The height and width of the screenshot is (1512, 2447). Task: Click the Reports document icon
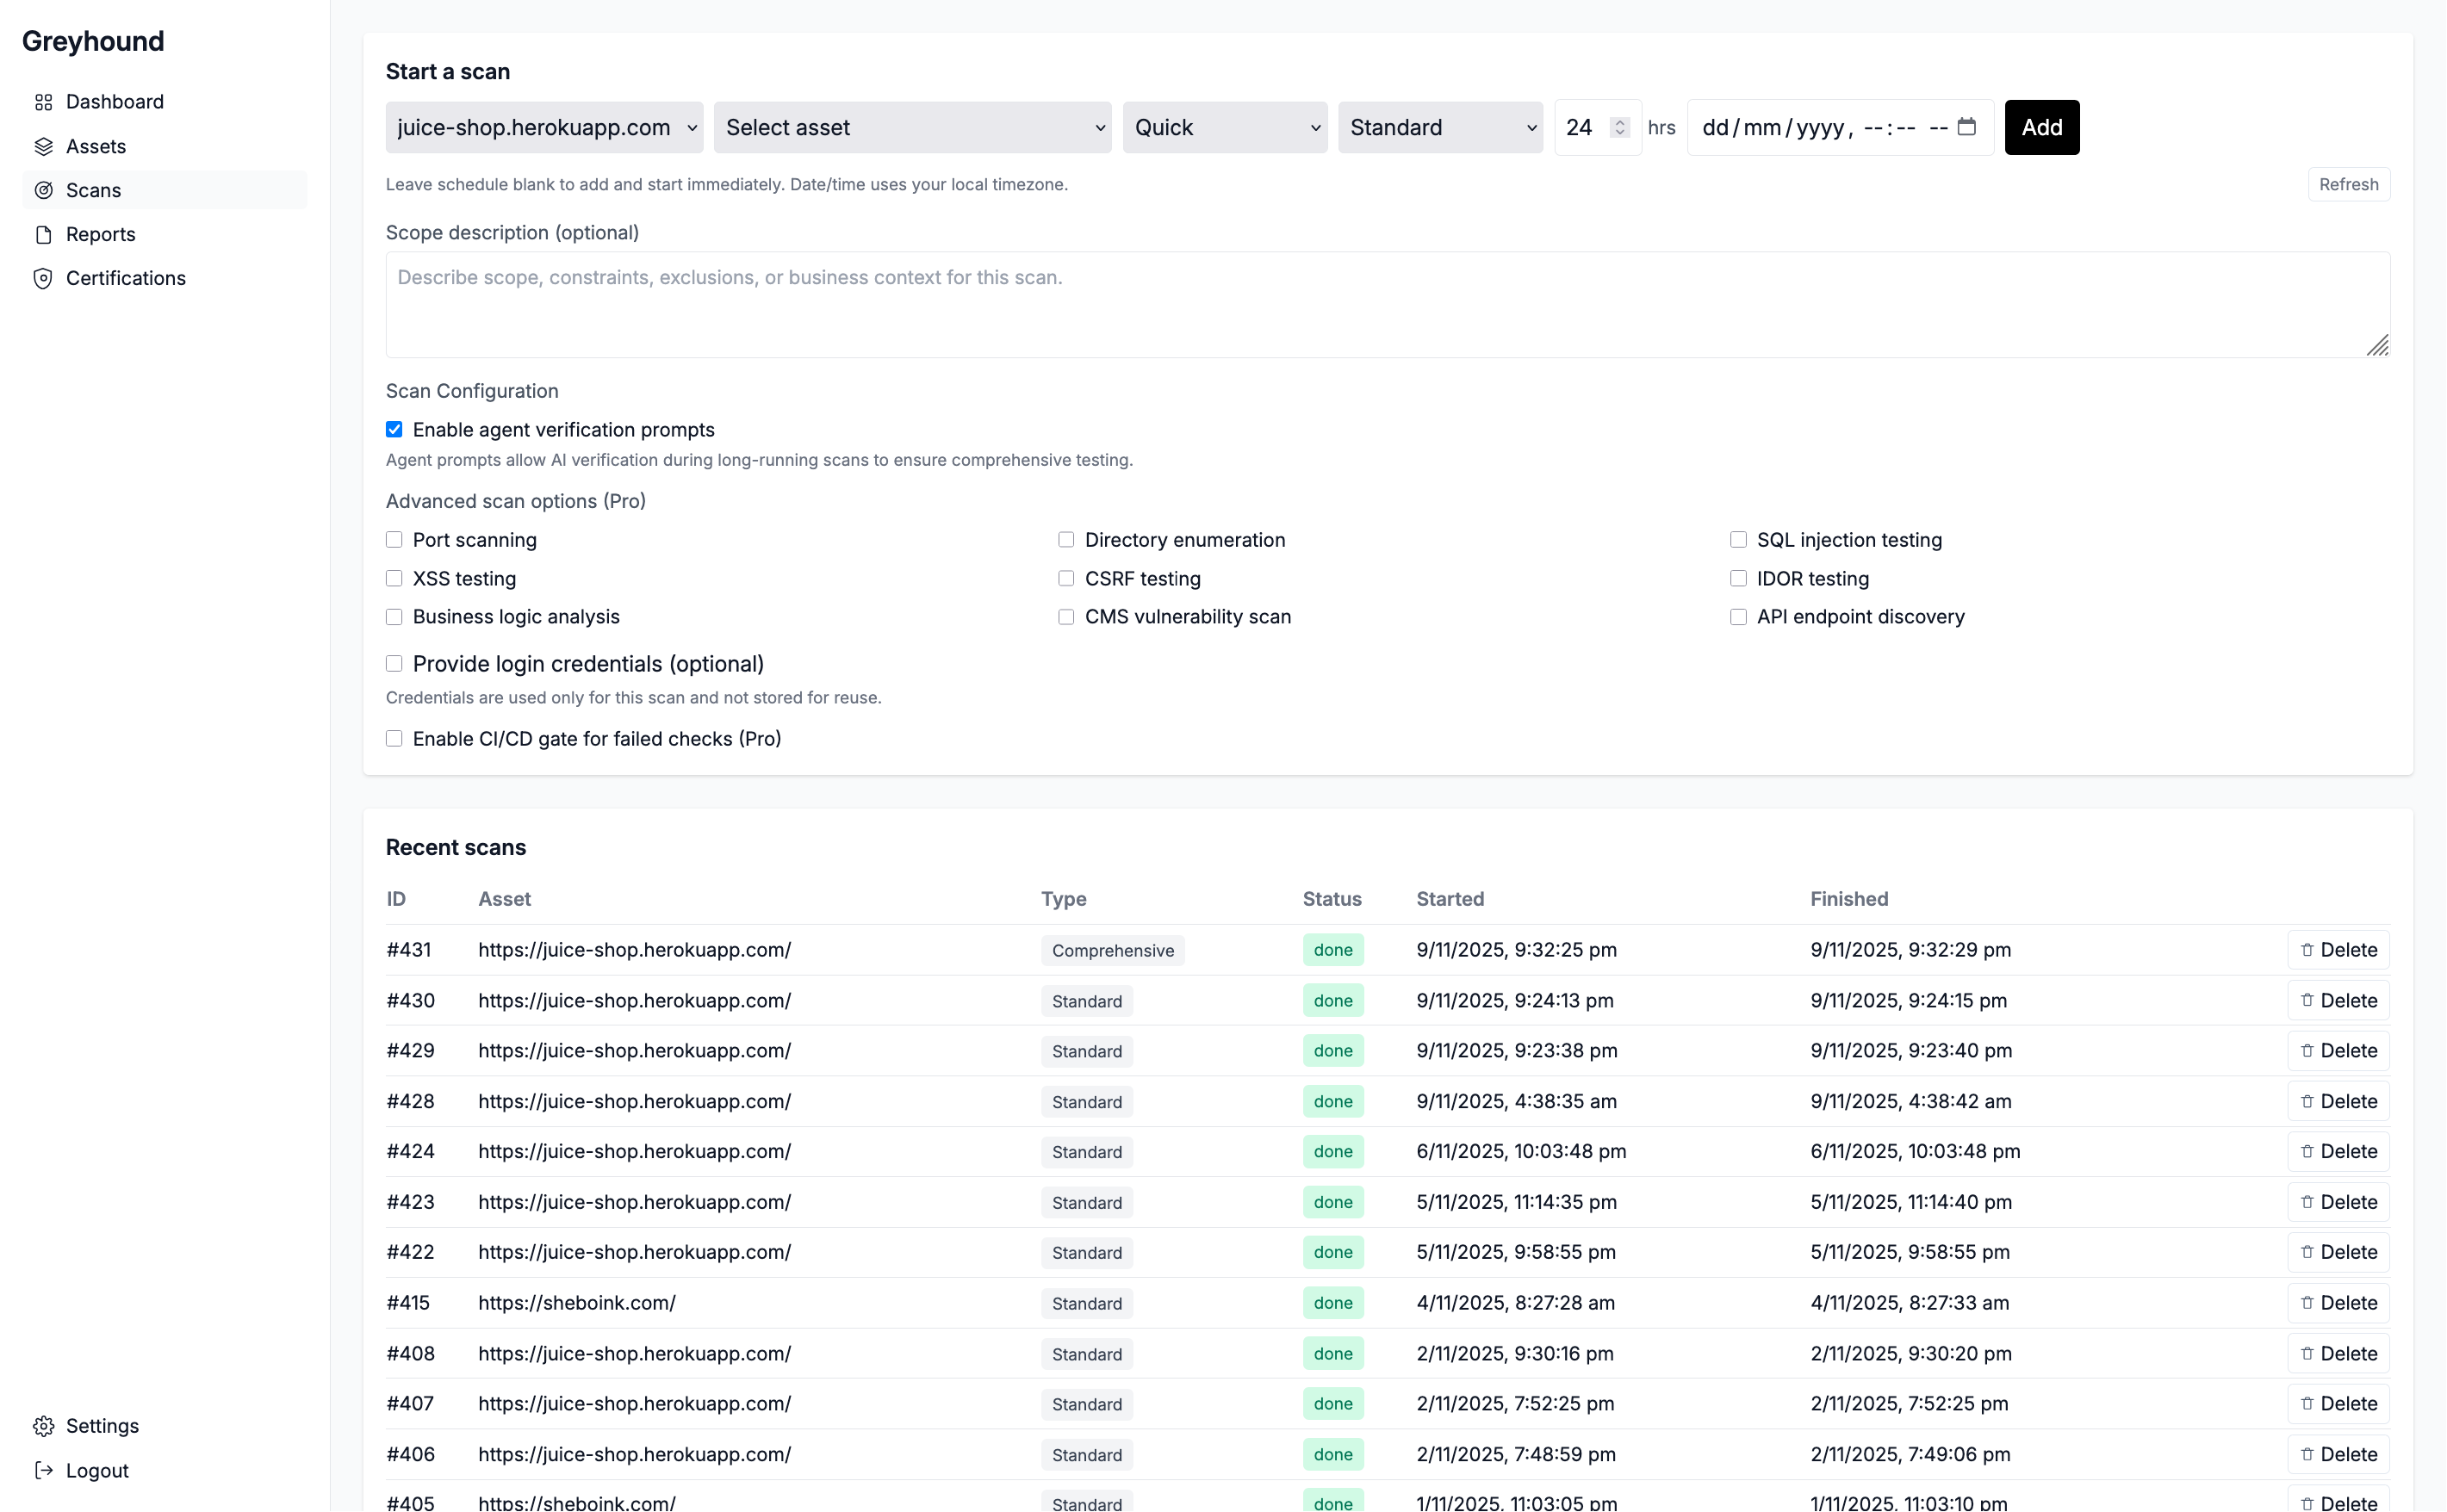pyautogui.click(x=43, y=234)
